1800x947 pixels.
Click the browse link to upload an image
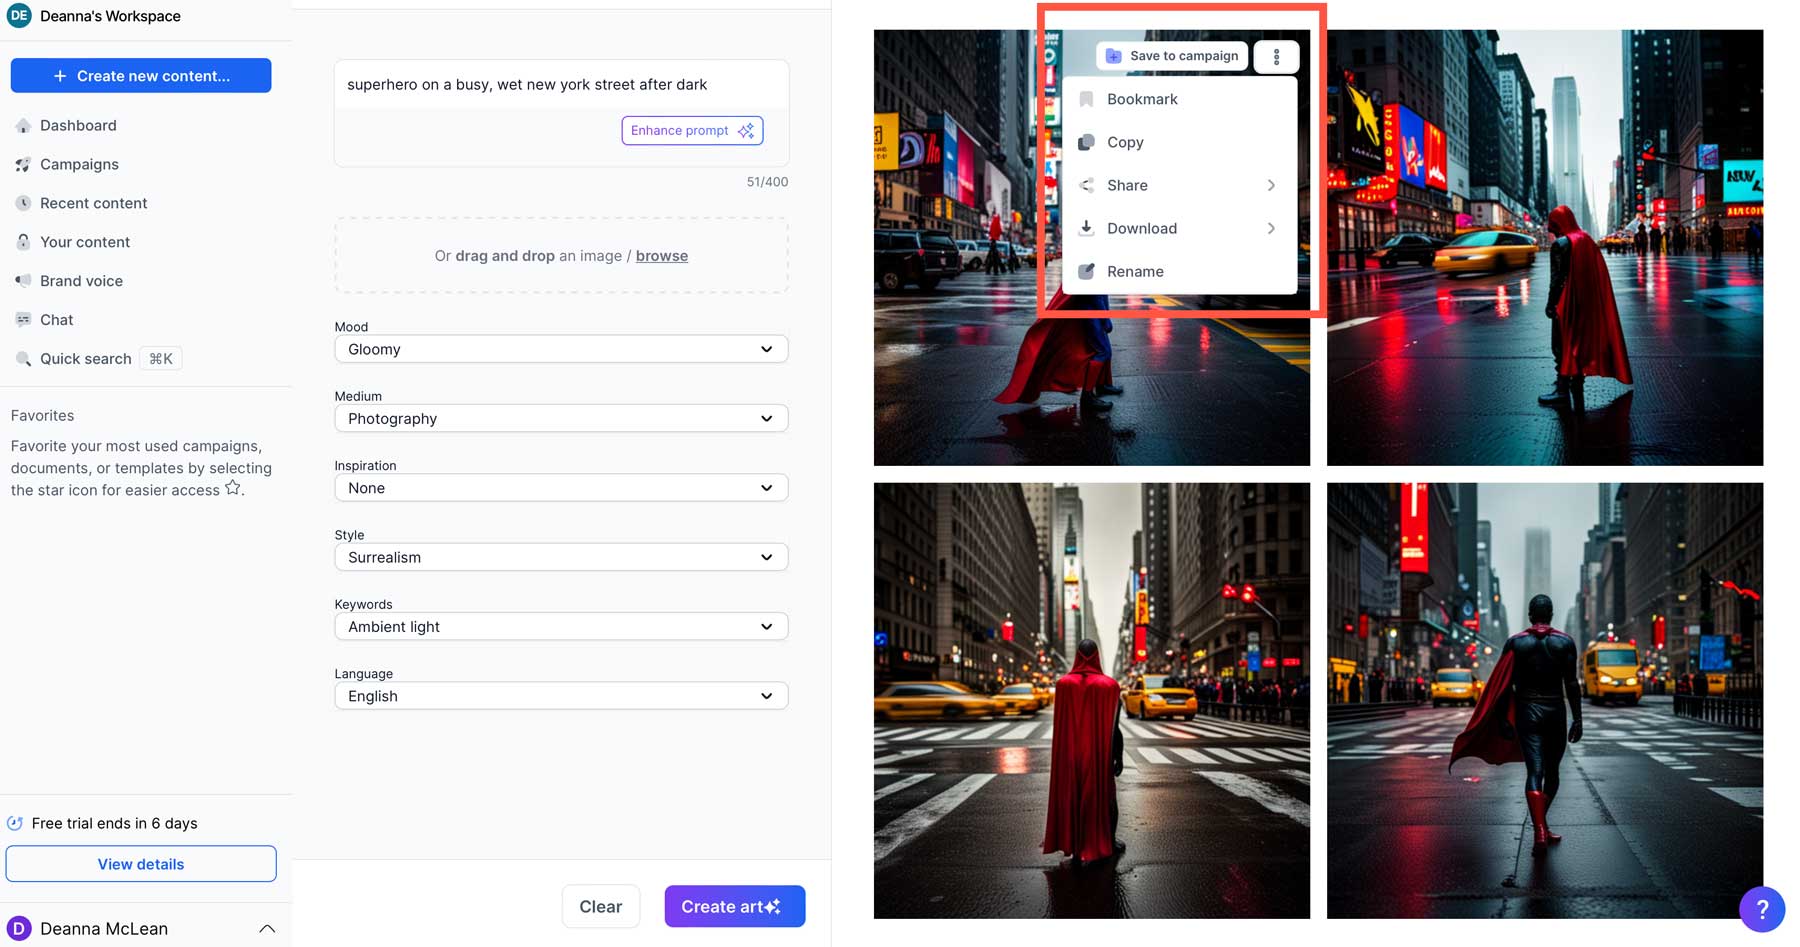pyautogui.click(x=661, y=256)
